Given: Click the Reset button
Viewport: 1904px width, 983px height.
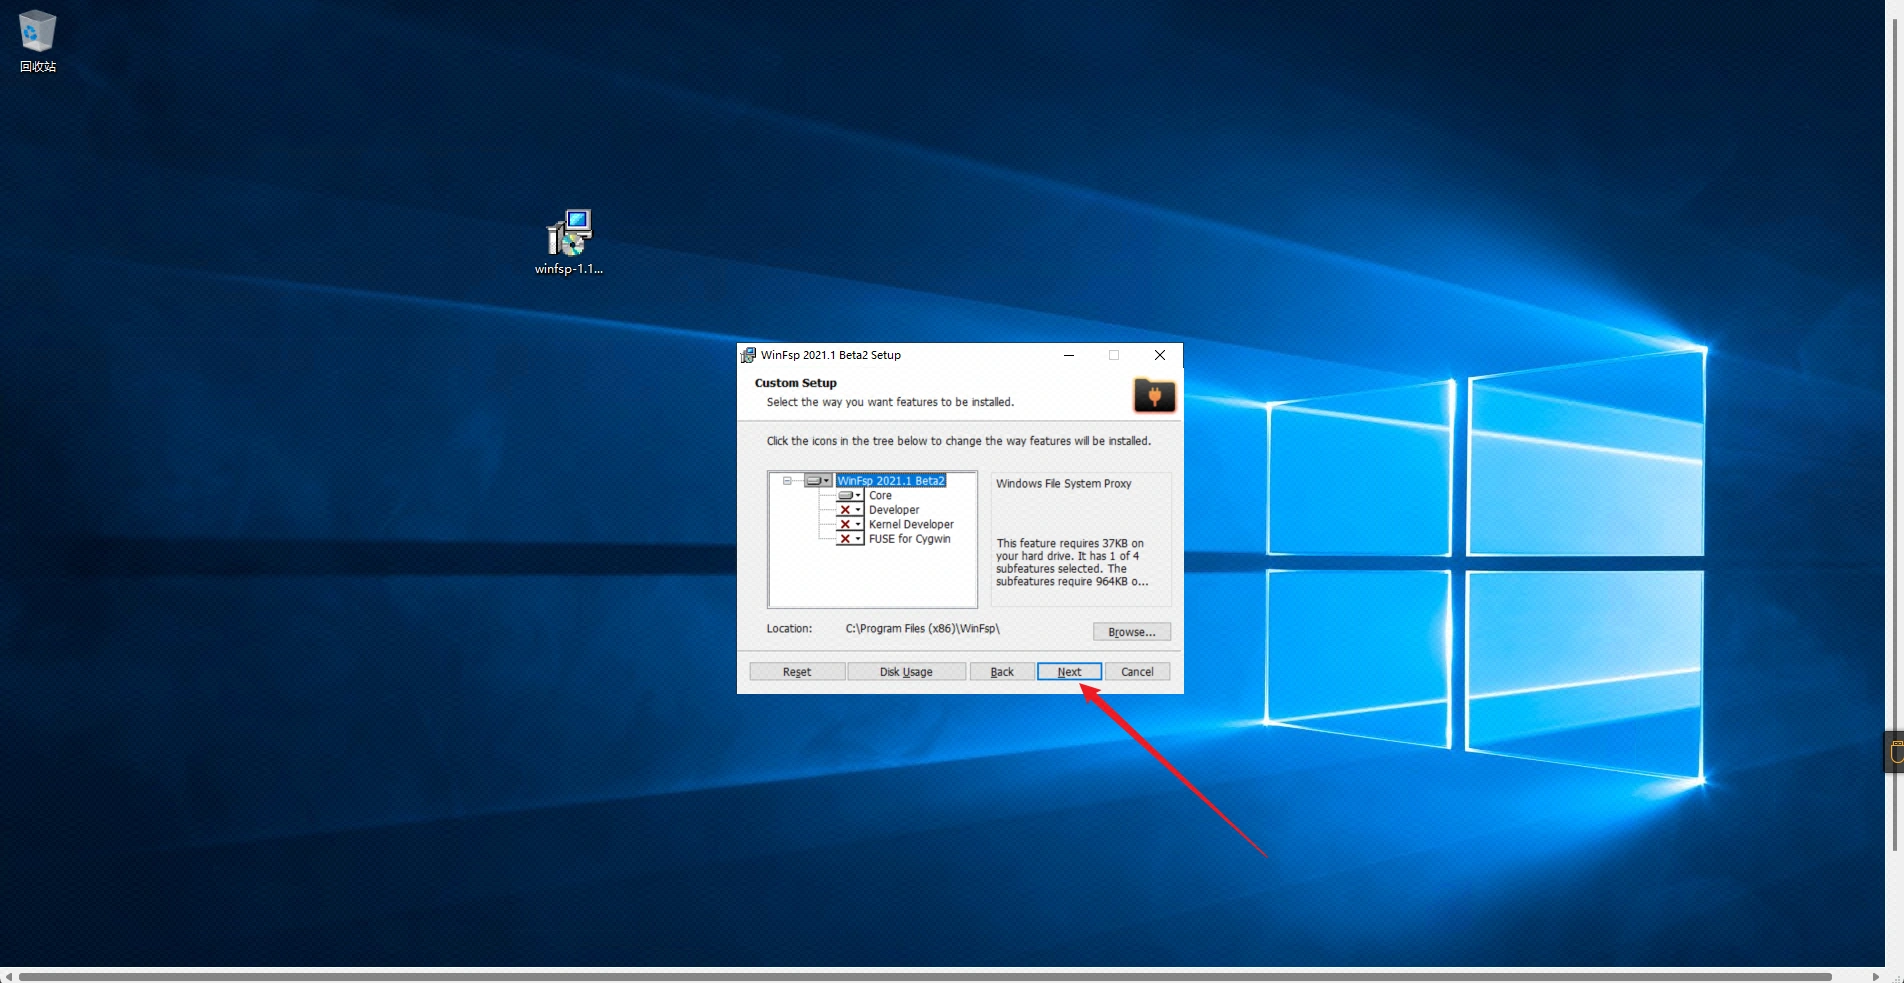Looking at the screenshot, I should [797, 672].
